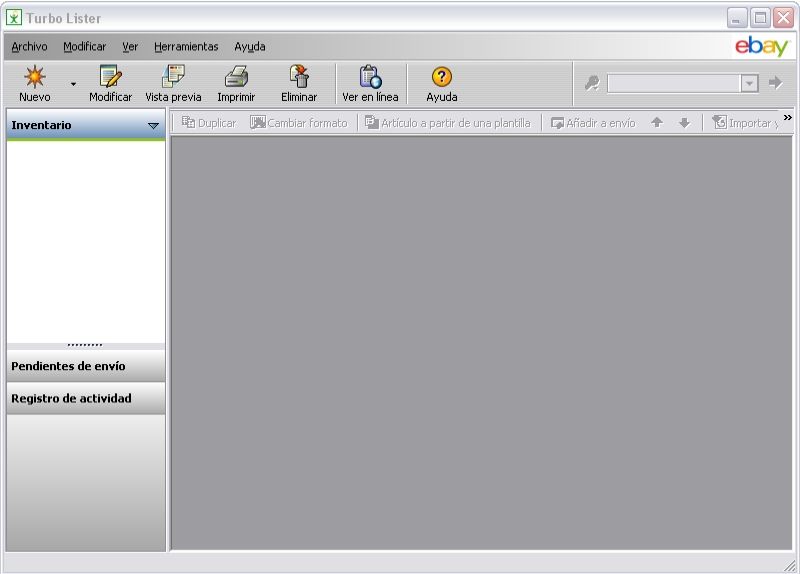The height and width of the screenshot is (574, 800).
Task: Expand the toolbar overflow chevron
Action: [x=788, y=118]
